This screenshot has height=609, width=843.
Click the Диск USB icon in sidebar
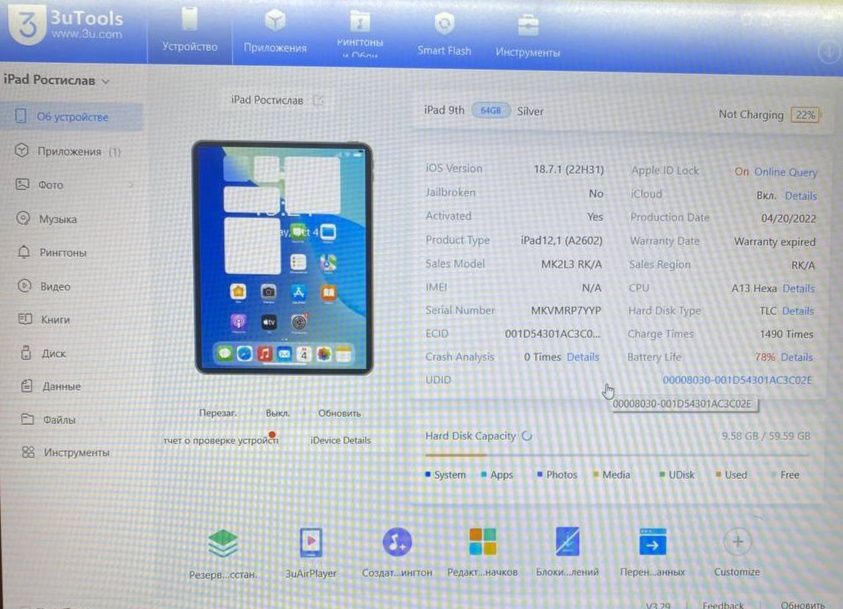[x=26, y=353]
